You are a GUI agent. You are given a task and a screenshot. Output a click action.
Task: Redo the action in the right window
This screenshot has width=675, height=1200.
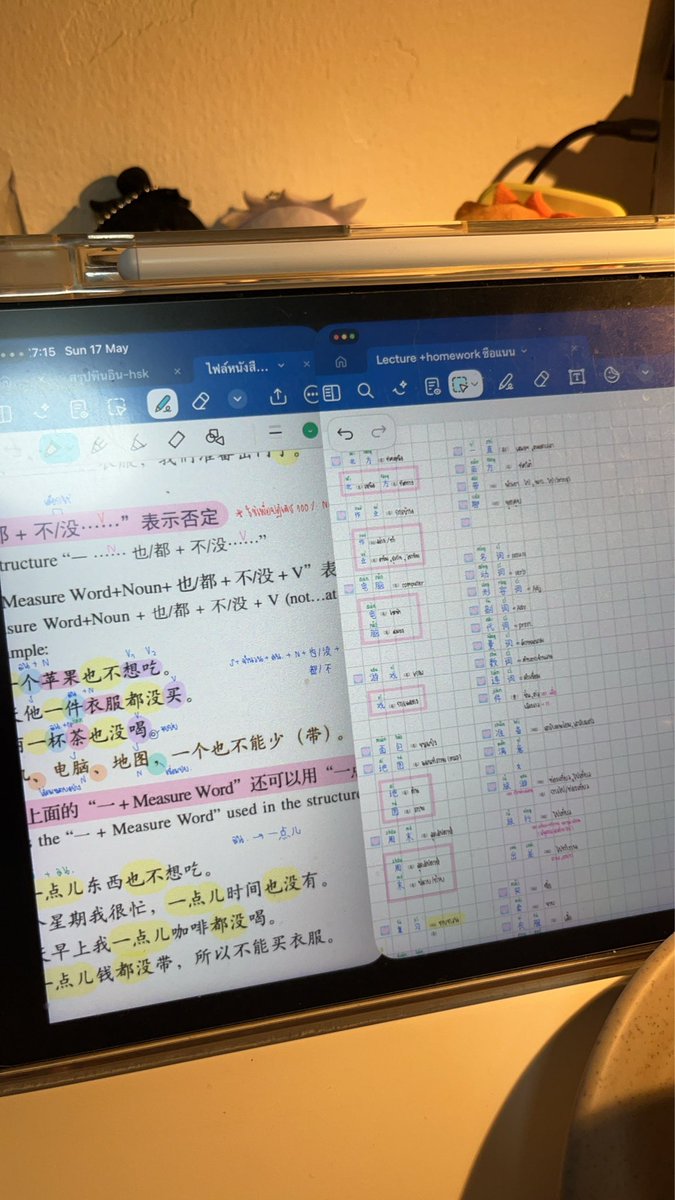pos(378,431)
